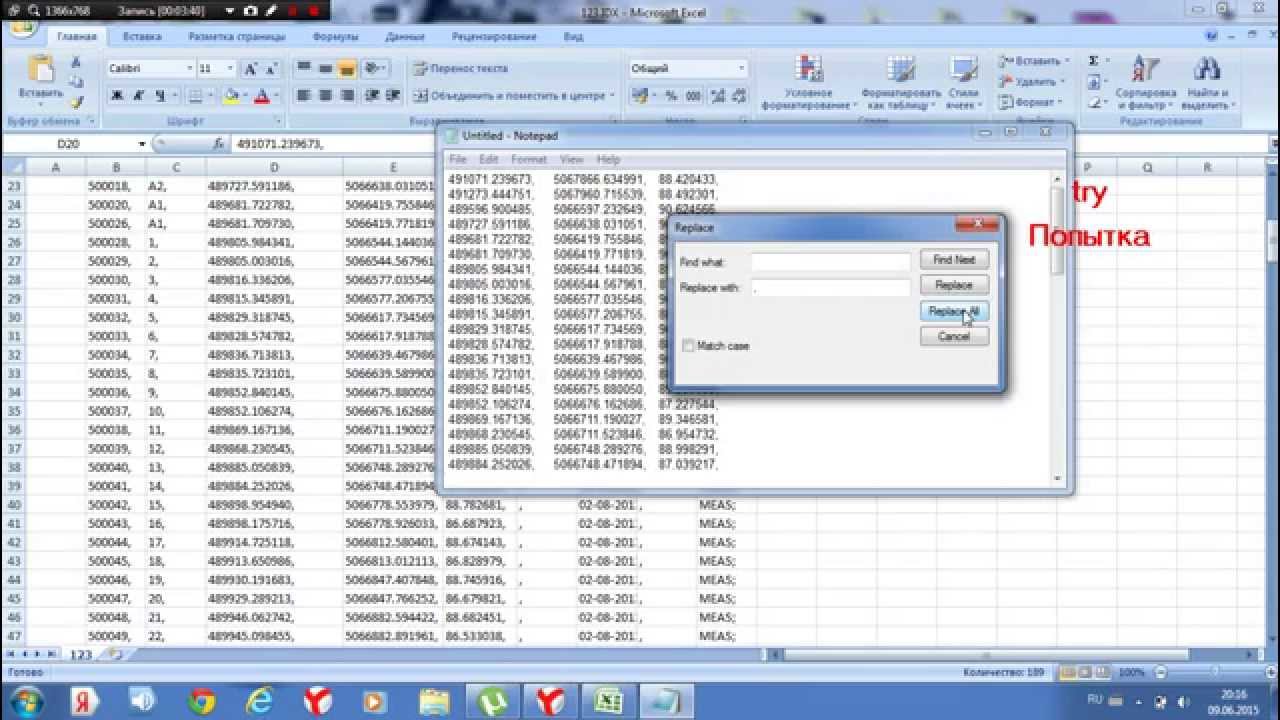The width and height of the screenshot is (1280, 720).
Task: Apply italic formatting in the ribbon
Action: pos(137,96)
